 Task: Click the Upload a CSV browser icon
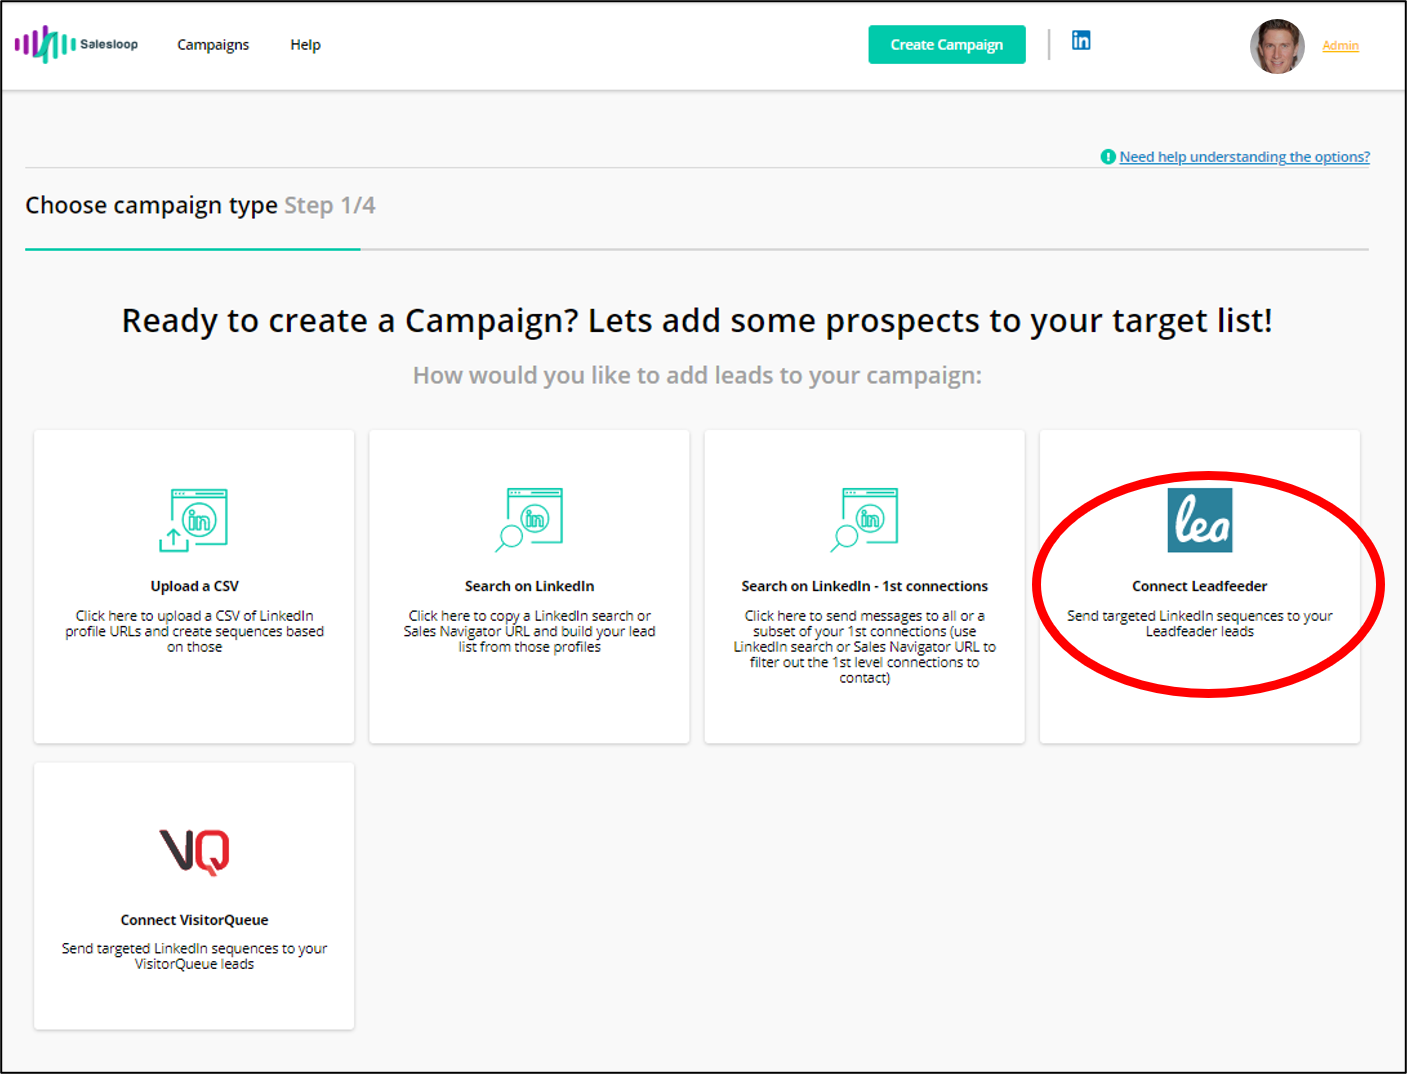point(194,519)
